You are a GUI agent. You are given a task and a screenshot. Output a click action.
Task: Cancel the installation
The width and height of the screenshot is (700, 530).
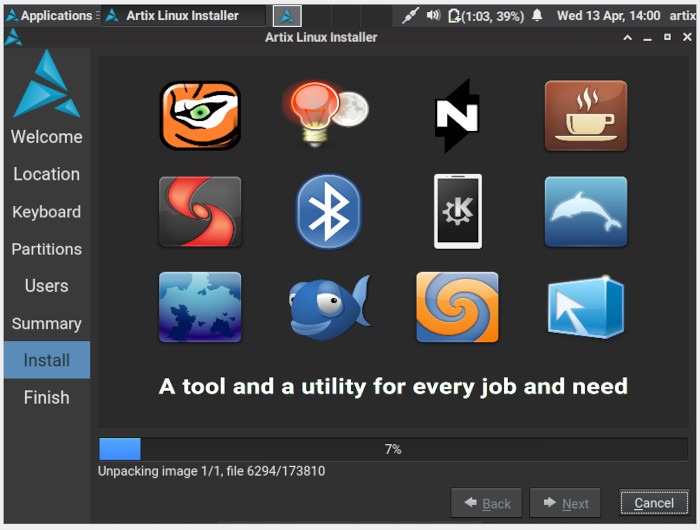click(x=654, y=503)
